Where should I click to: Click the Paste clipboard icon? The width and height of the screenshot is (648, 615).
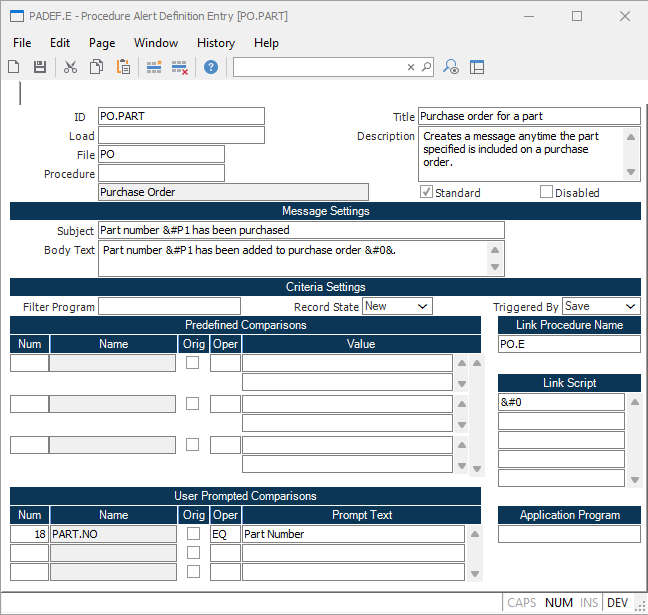124,67
